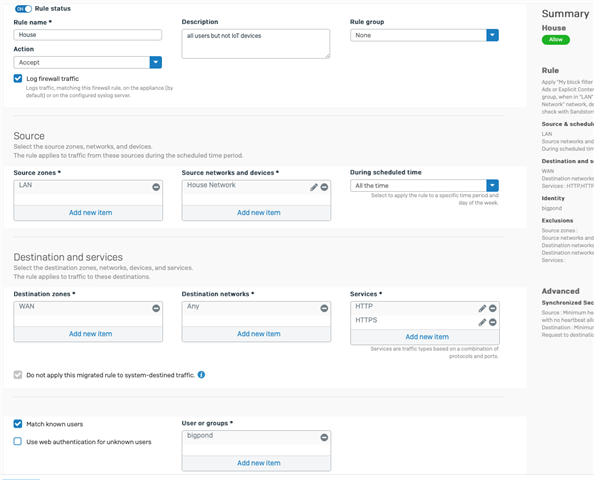Remove Any from destination networks

tap(324, 308)
